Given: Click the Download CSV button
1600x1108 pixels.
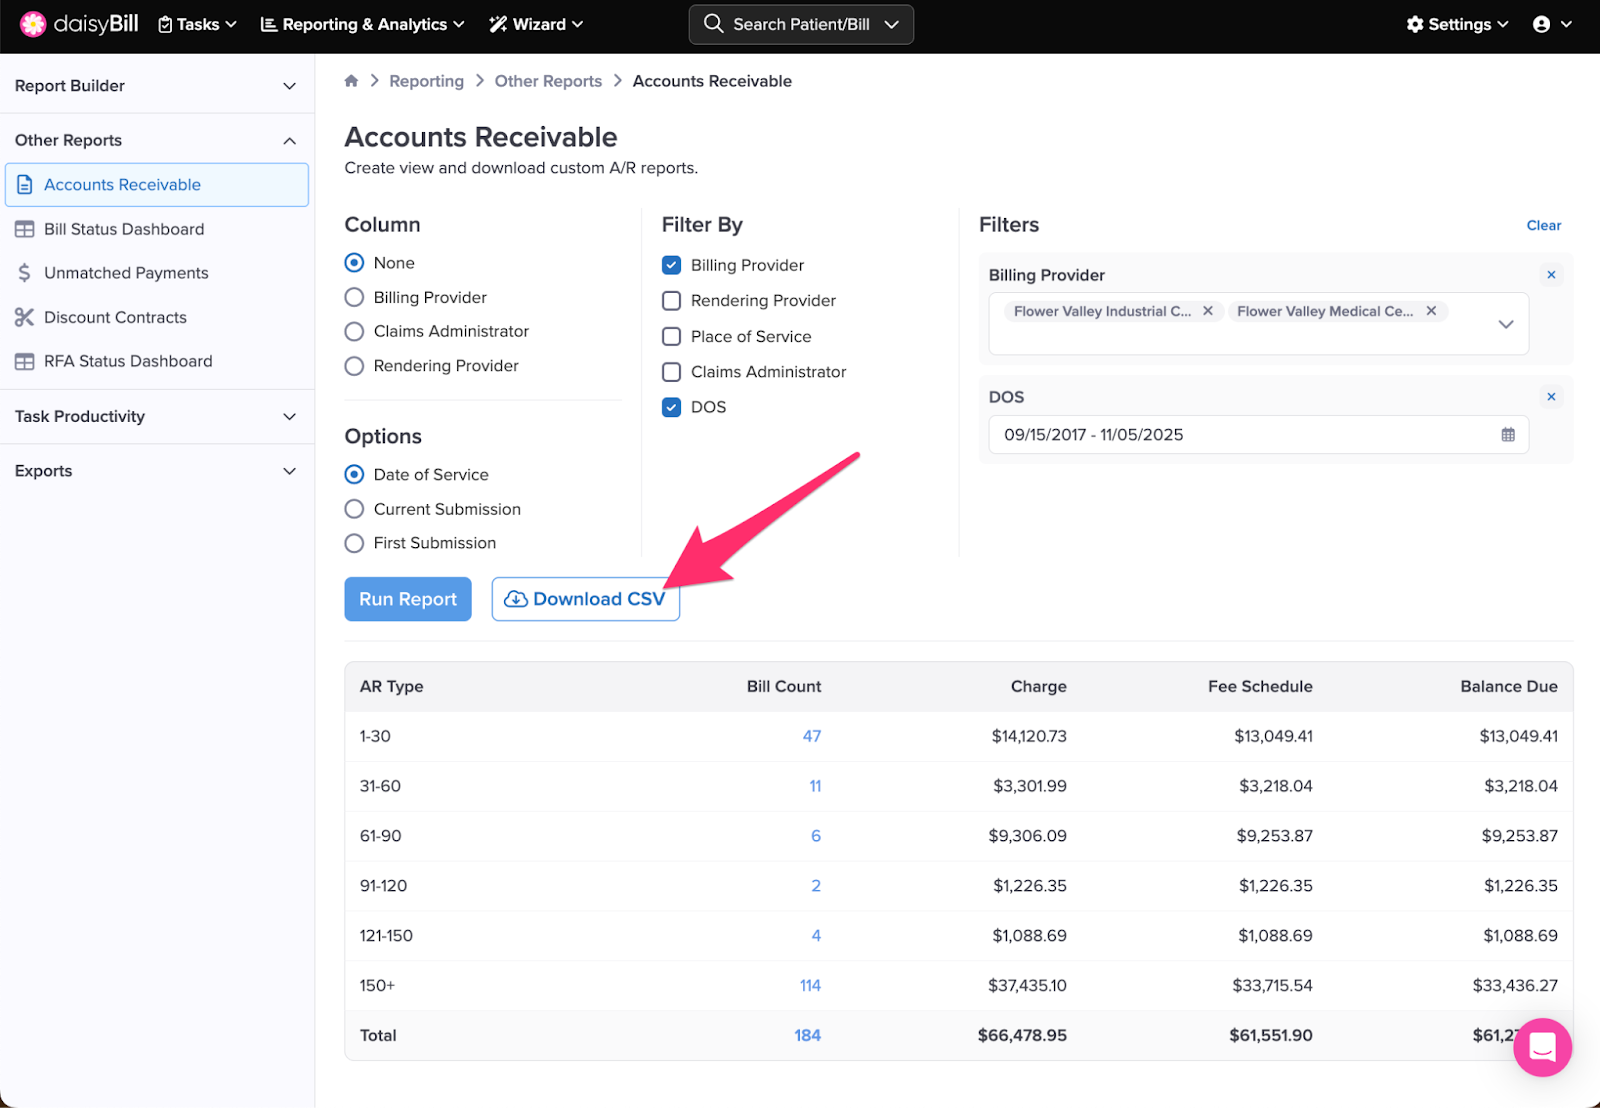Looking at the screenshot, I should click(585, 599).
